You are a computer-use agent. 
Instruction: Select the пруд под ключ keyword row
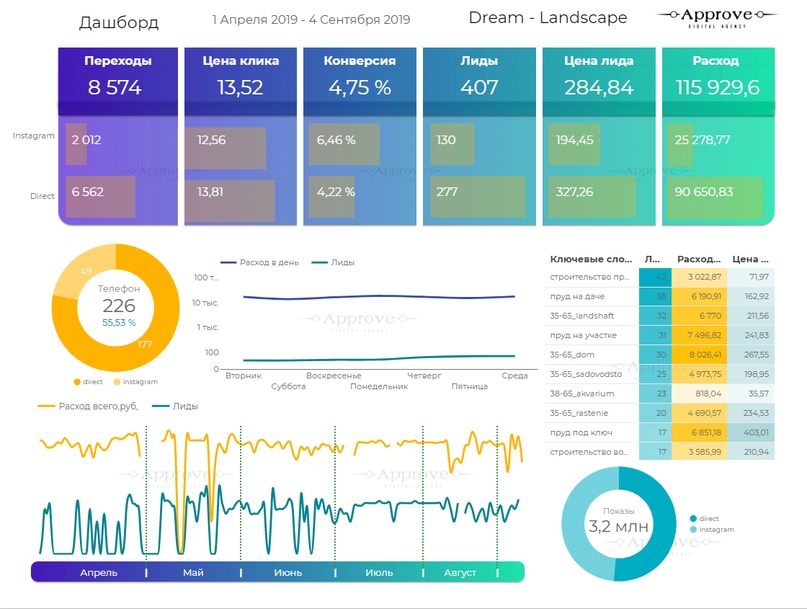pyautogui.click(x=659, y=432)
